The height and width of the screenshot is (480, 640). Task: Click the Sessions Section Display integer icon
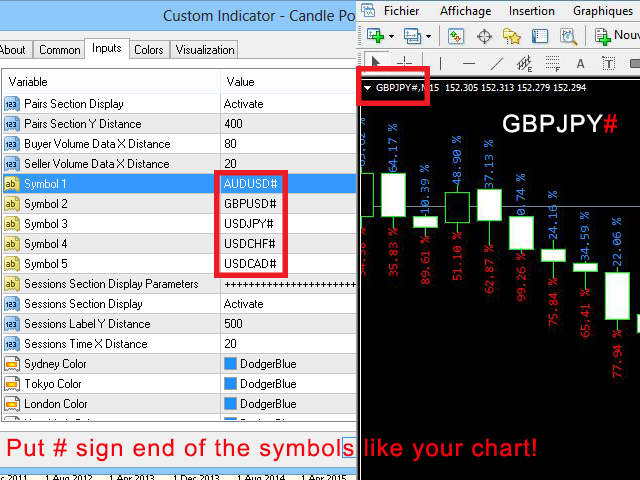tap(11, 304)
